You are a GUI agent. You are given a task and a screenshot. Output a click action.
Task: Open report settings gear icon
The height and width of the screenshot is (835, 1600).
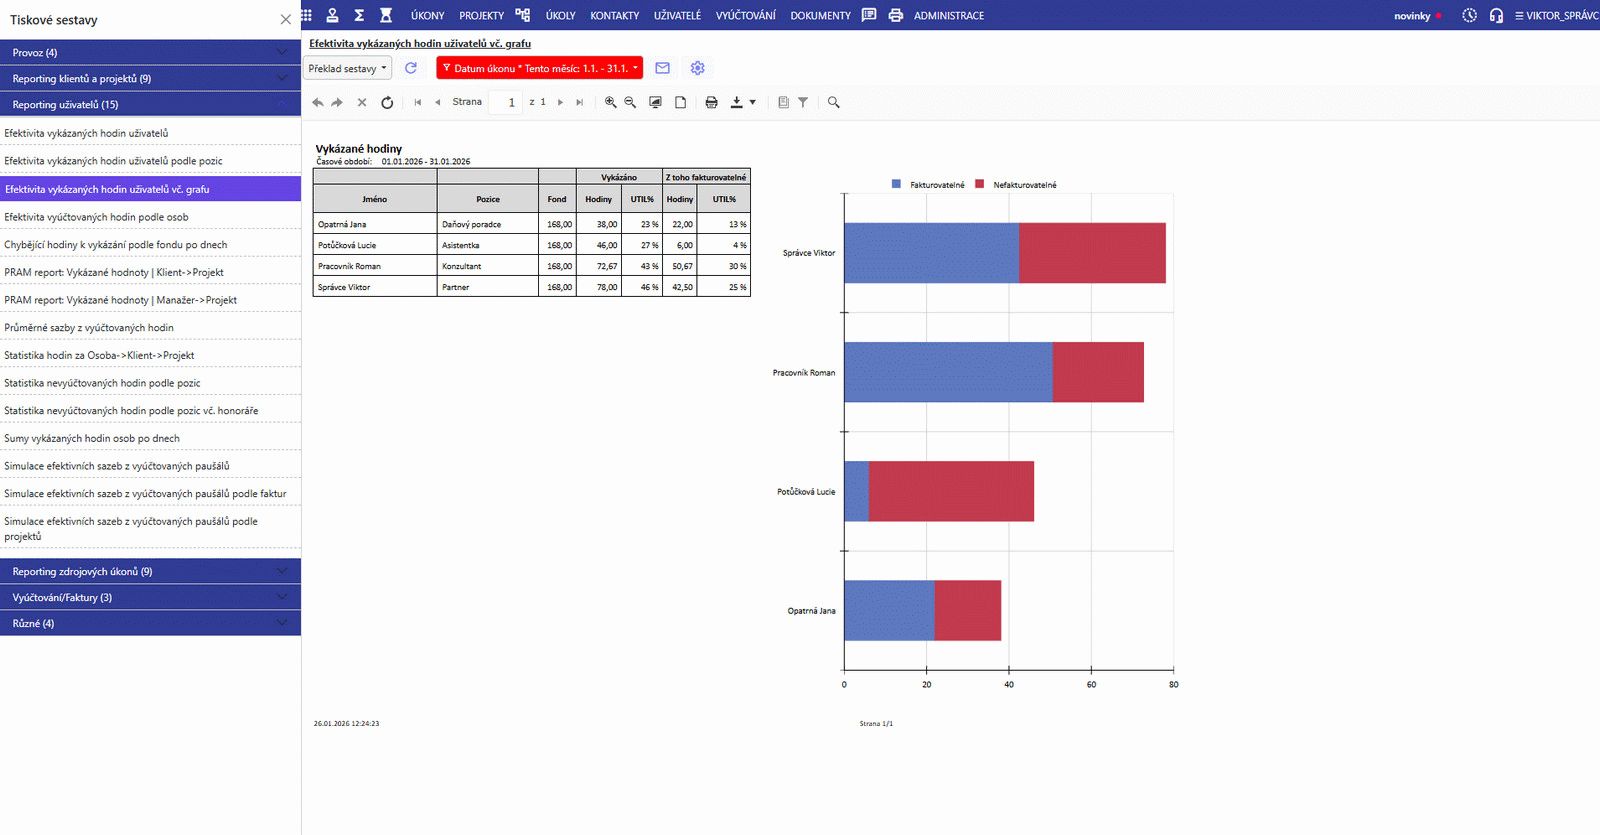pyautogui.click(x=697, y=68)
